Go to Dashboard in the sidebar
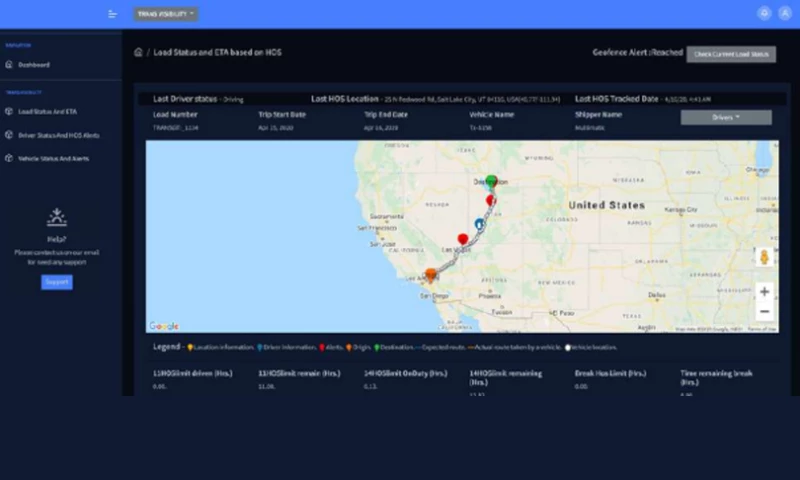This screenshot has height=480, width=800. [x=34, y=65]
